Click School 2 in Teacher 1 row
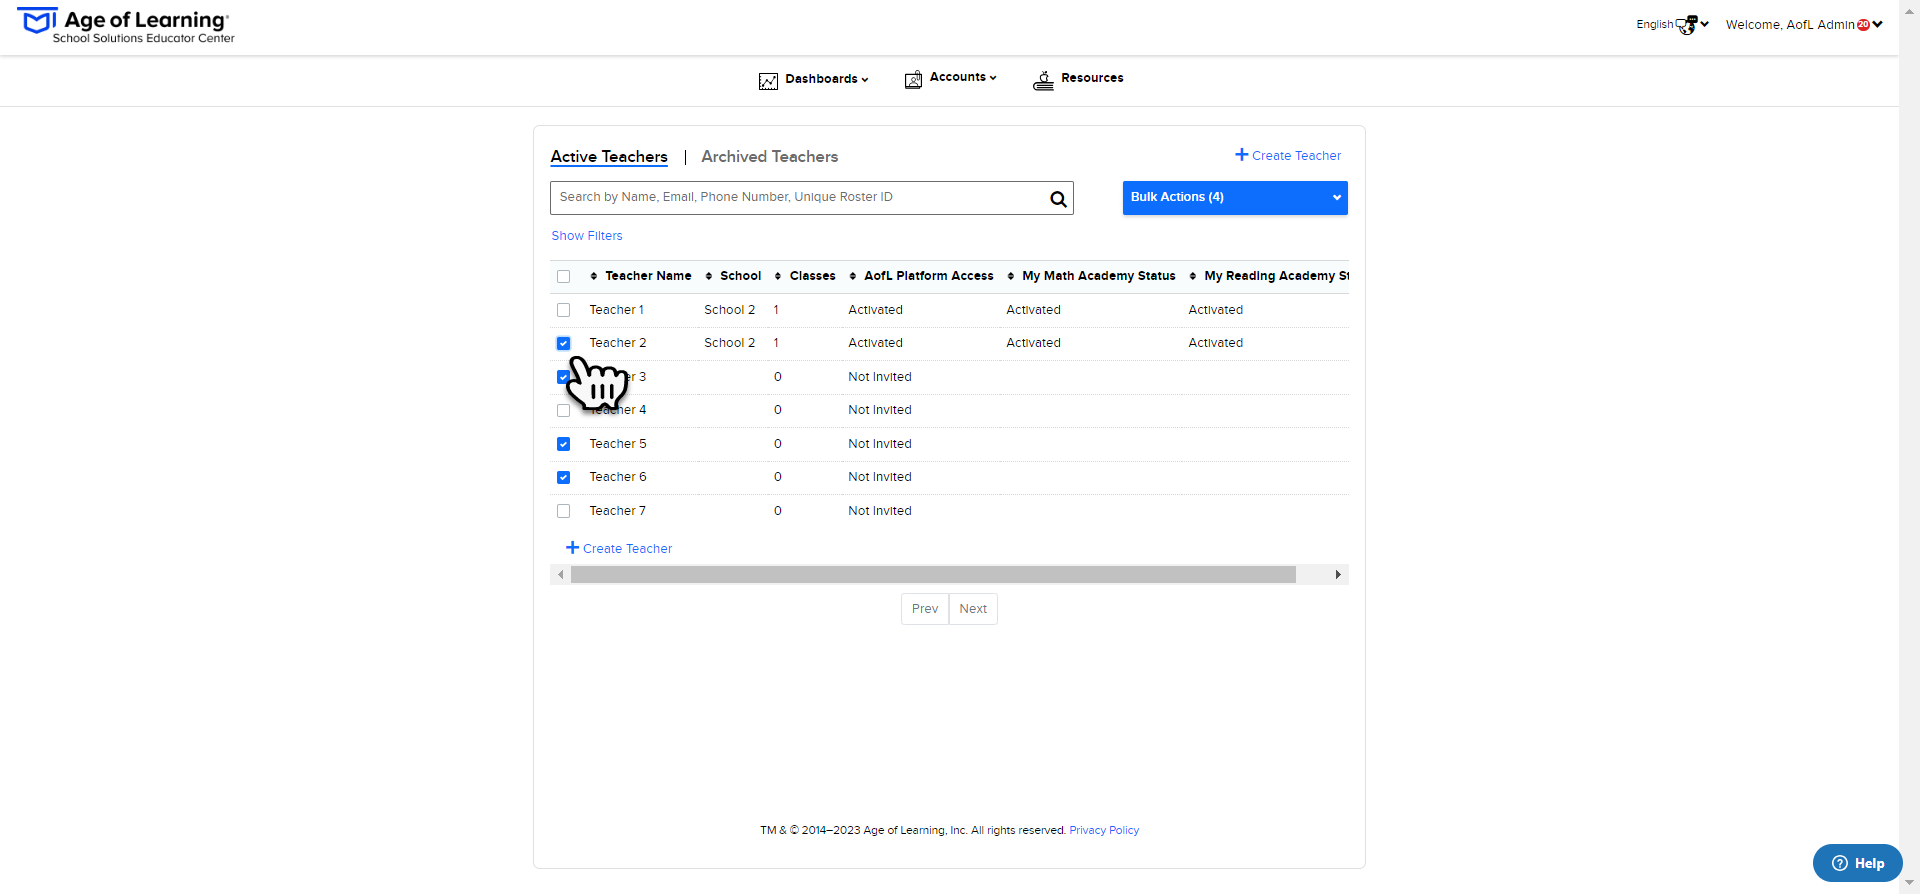Viewport: 1920px width, 894px height. 729,310
